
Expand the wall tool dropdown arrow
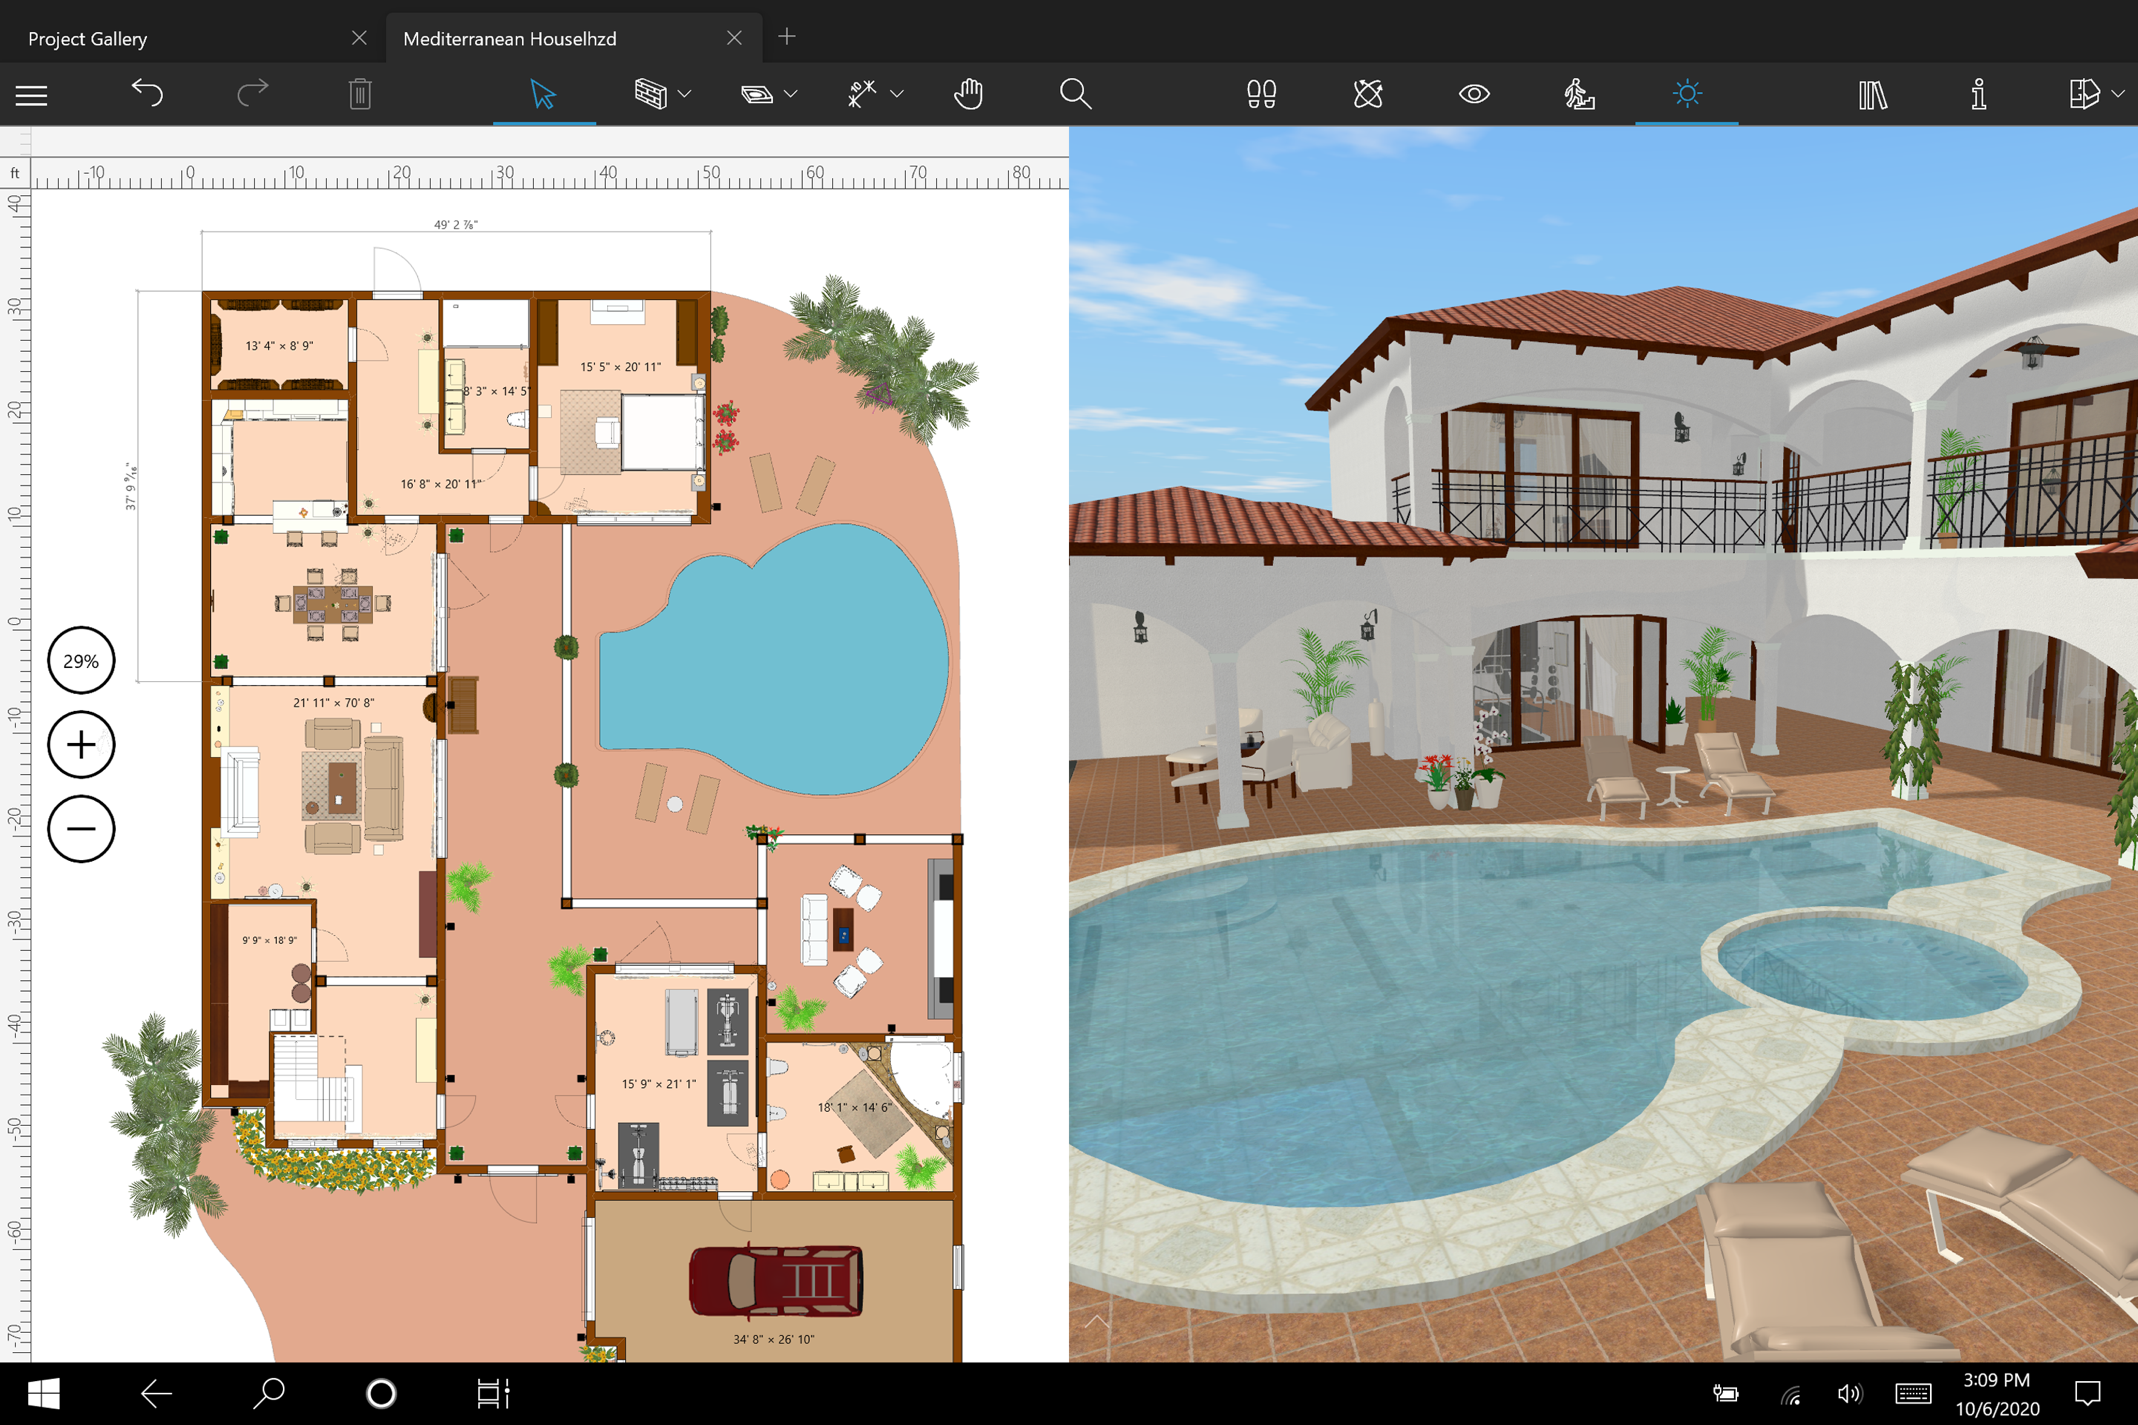pos(685,94)
